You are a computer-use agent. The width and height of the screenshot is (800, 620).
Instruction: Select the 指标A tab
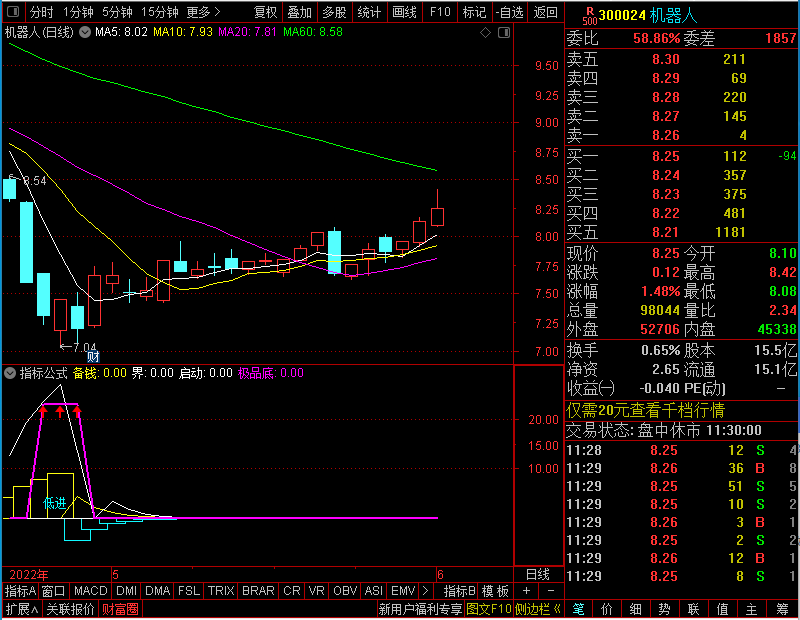20,591
